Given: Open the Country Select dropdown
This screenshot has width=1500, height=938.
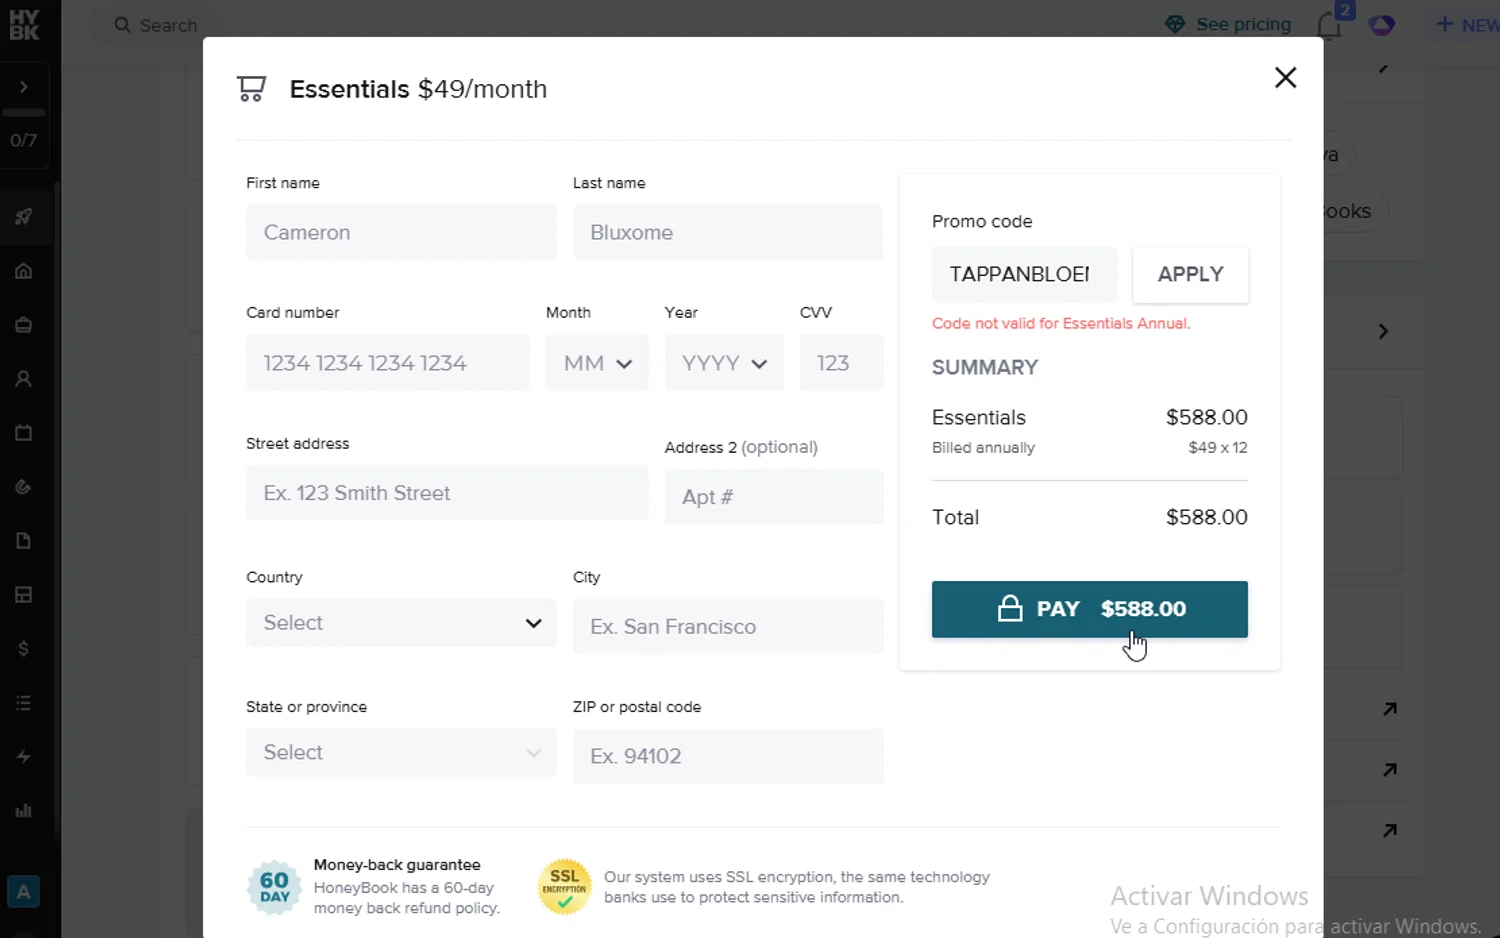Looking at the screenshot, I should pos(401,623).
